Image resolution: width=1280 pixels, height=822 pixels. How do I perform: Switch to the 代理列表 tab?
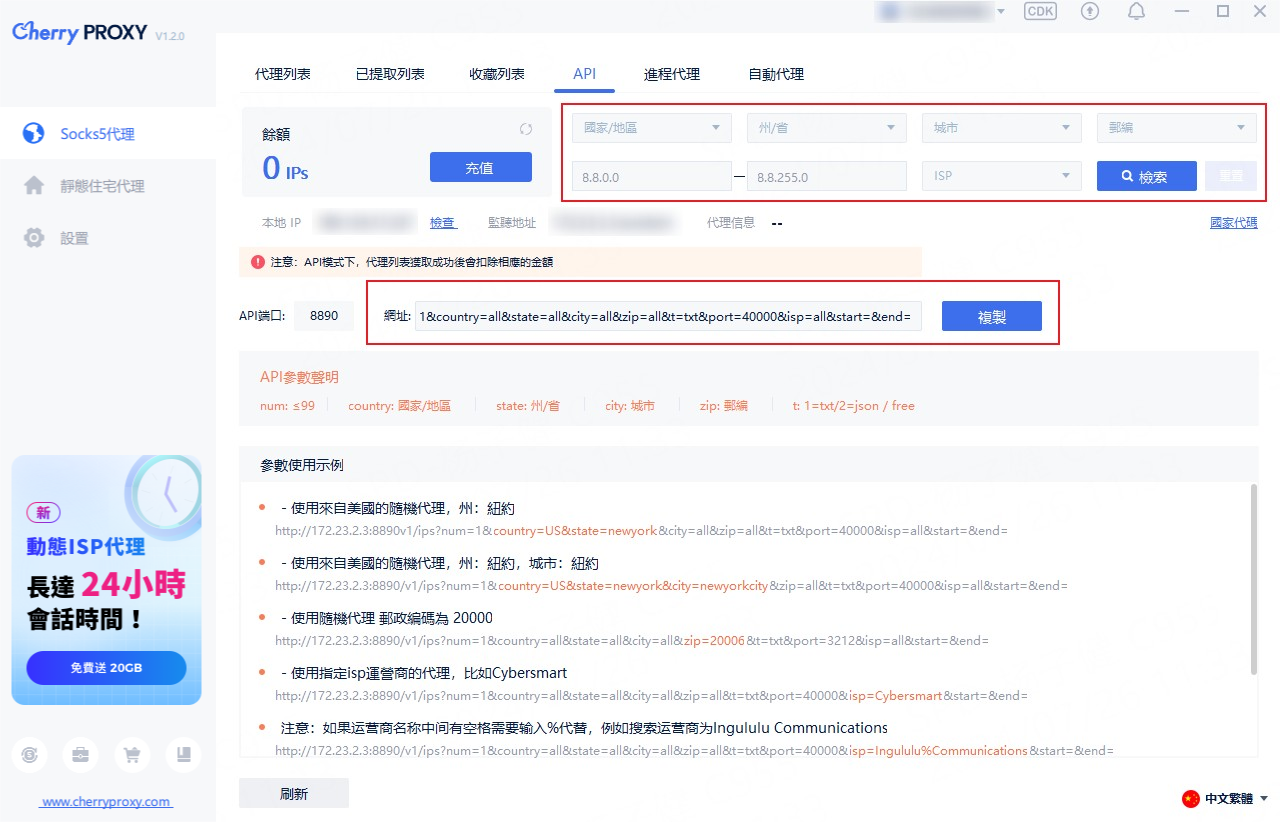pyautogui.click(x=282, y=74)
